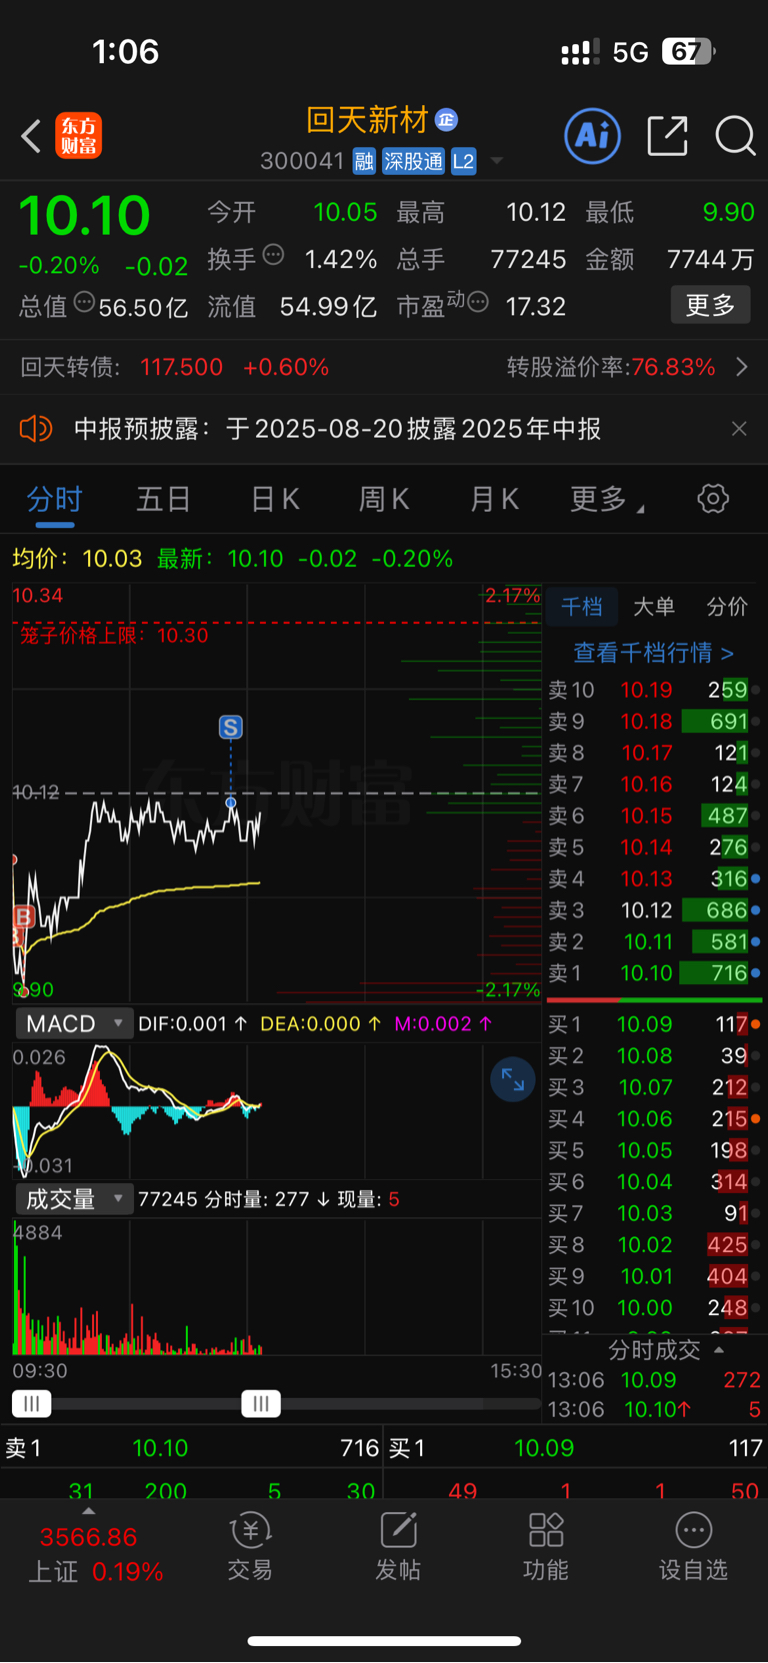Image resolution: width=768 pixels, height=1663 pixels.
Task: Switch to the 日K tab
Action: 275,499
